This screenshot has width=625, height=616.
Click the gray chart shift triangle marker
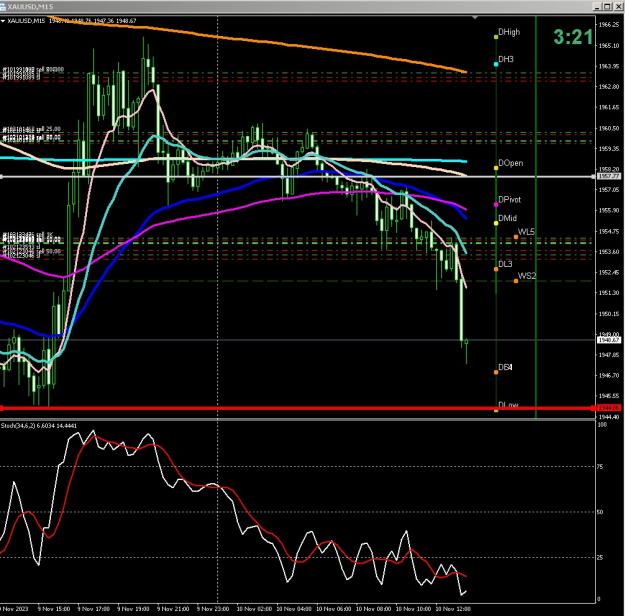[x=475, y=18]
